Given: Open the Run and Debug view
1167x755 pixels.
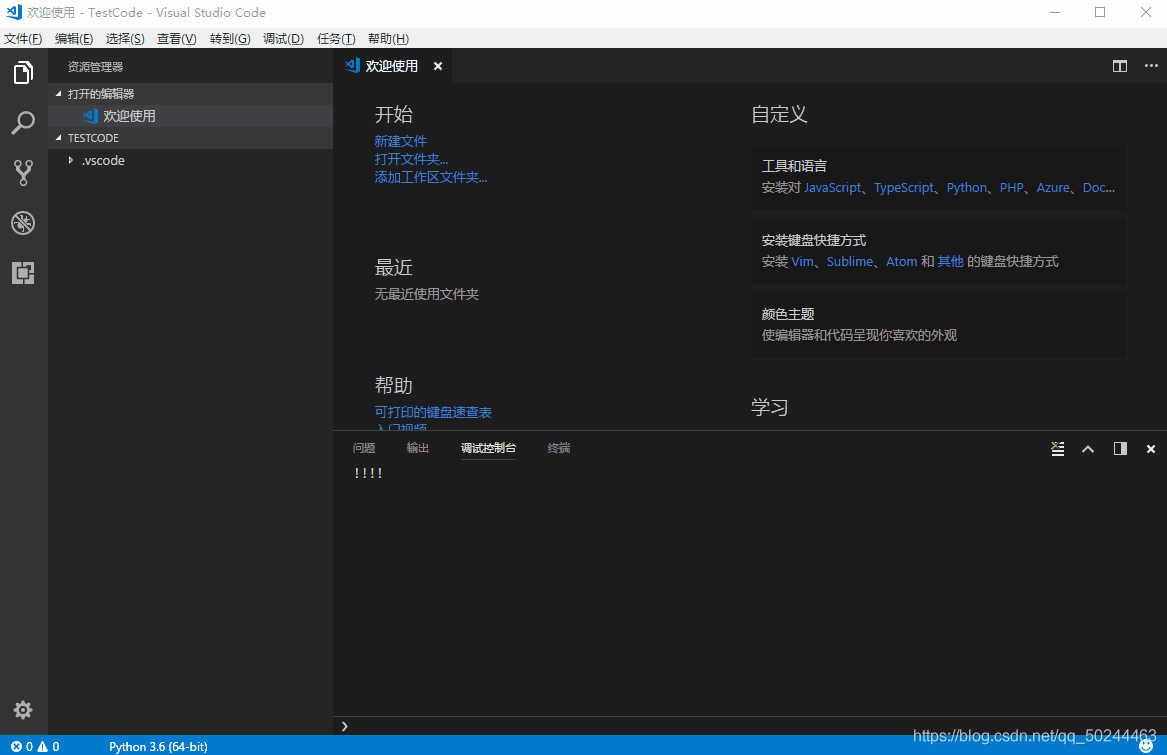Looking at the screenshot, I should click(x=23, y=222).
